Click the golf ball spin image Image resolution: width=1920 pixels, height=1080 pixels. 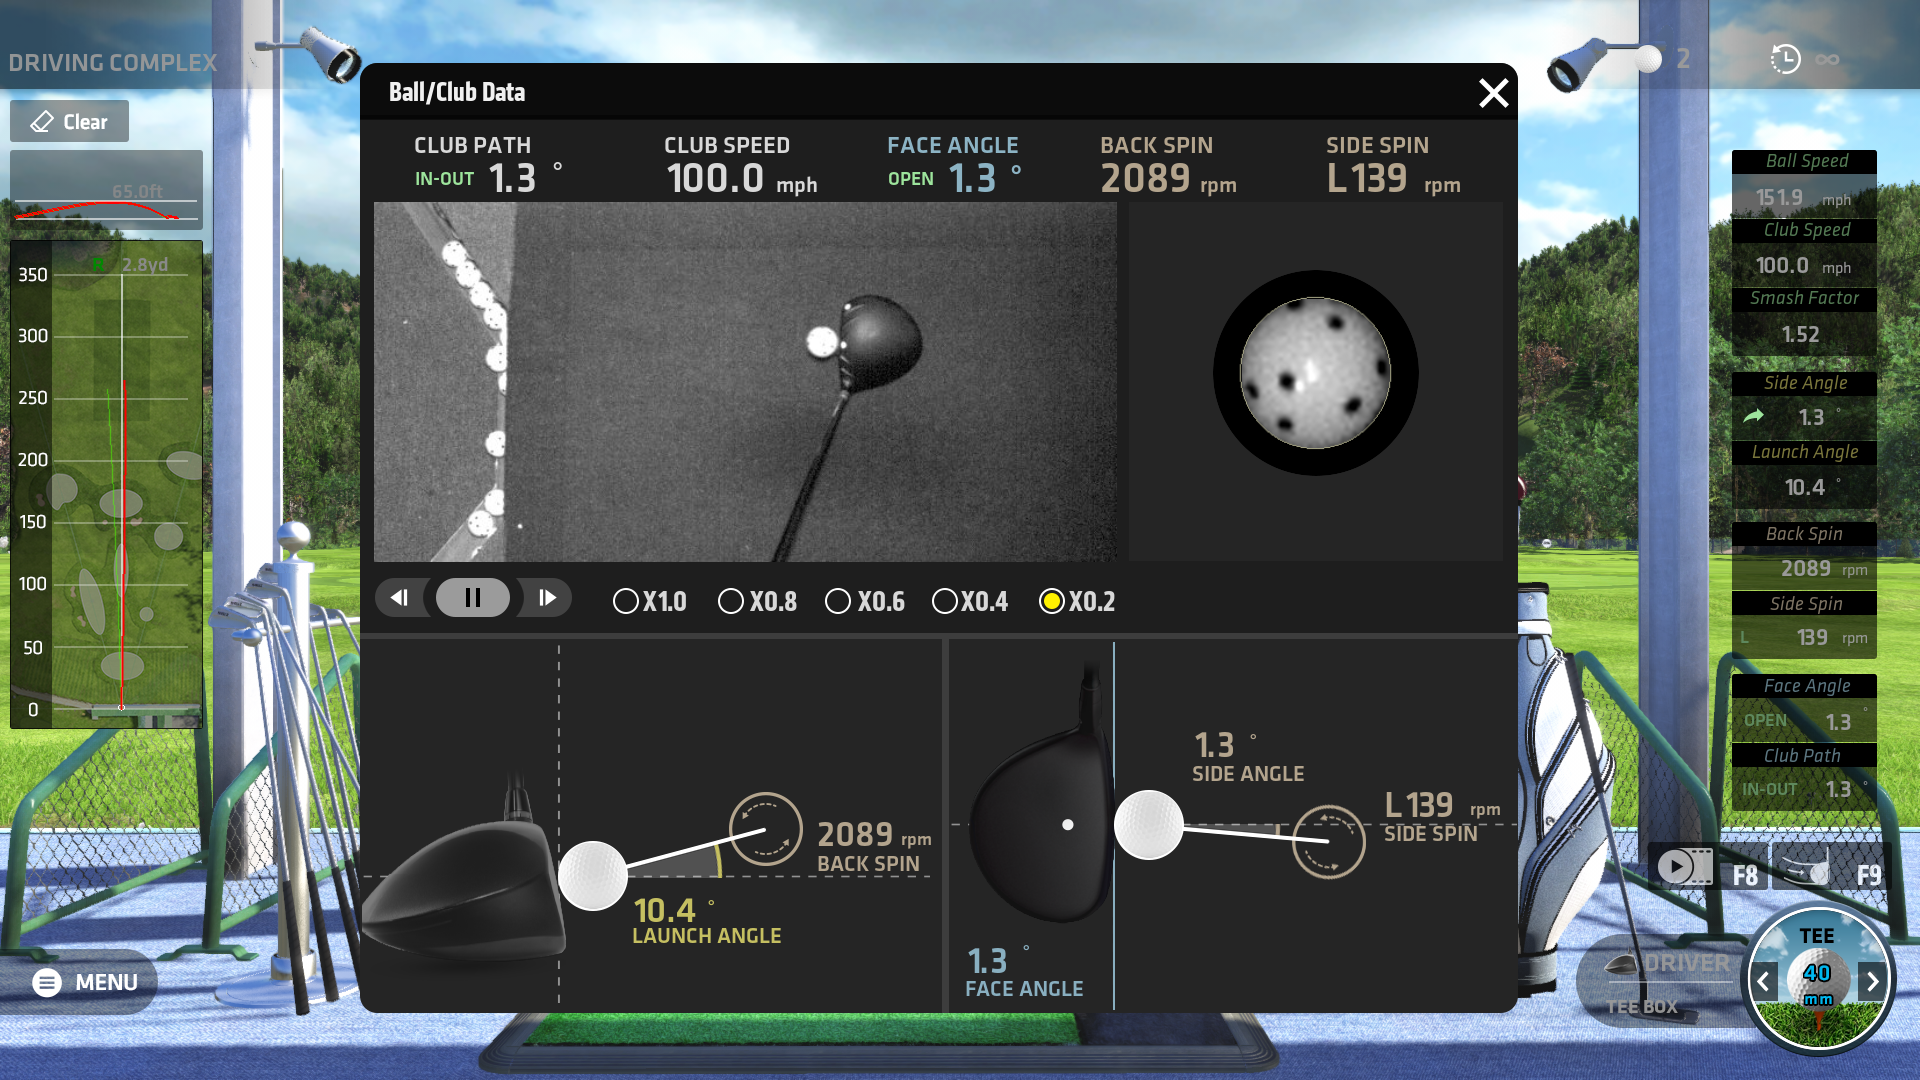pos(1315,373)
